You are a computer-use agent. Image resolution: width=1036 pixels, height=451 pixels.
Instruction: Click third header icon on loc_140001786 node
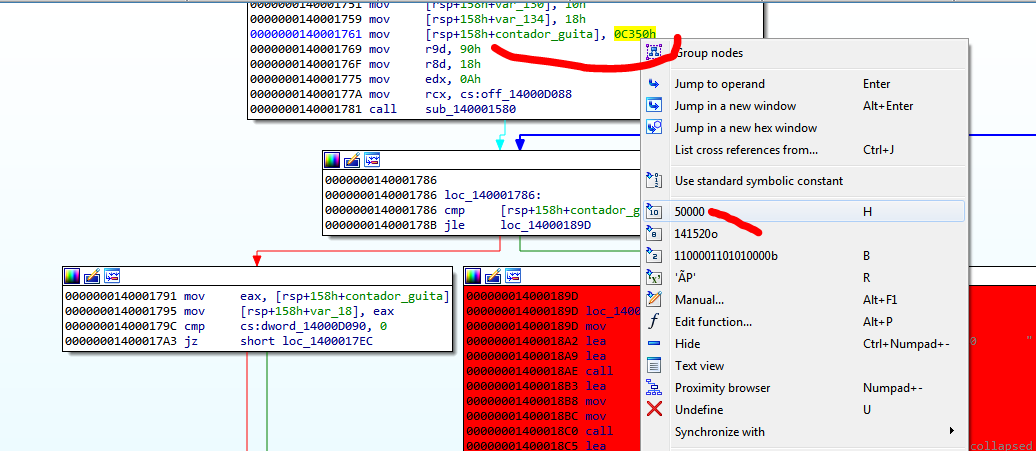pyautogui.click(x=371, y=160)
